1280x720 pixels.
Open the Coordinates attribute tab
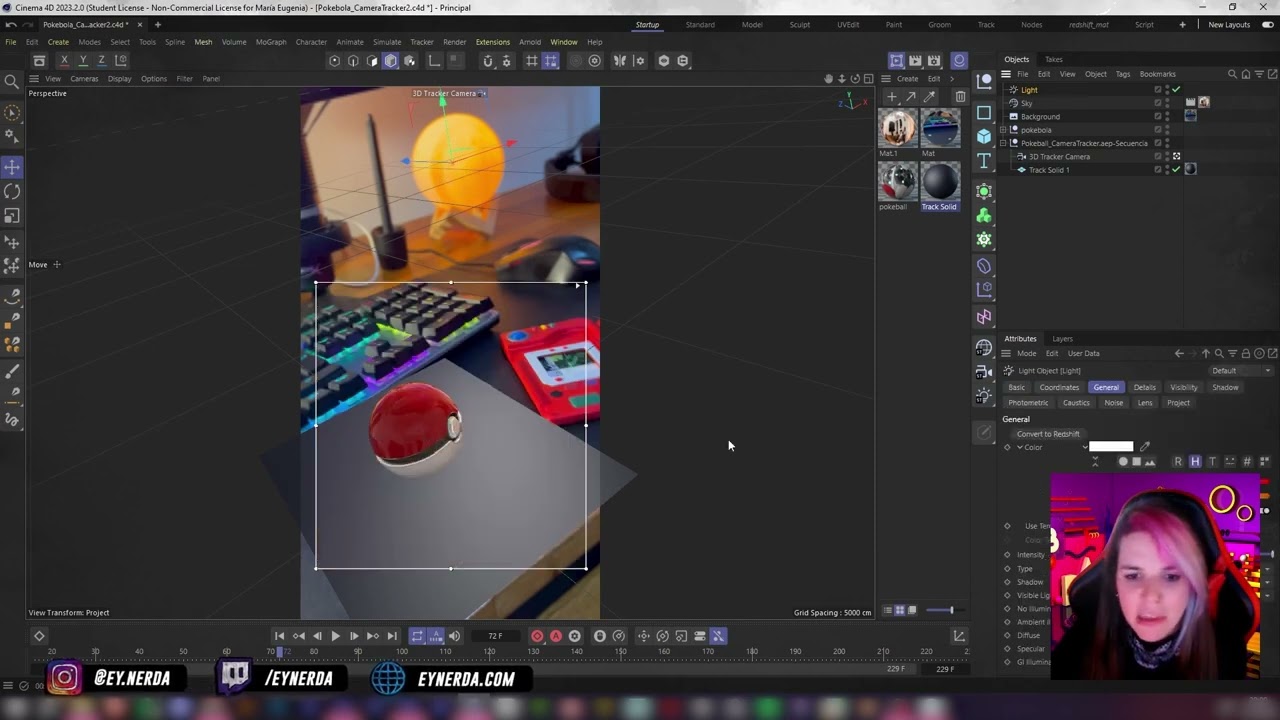coord(1059,387)
